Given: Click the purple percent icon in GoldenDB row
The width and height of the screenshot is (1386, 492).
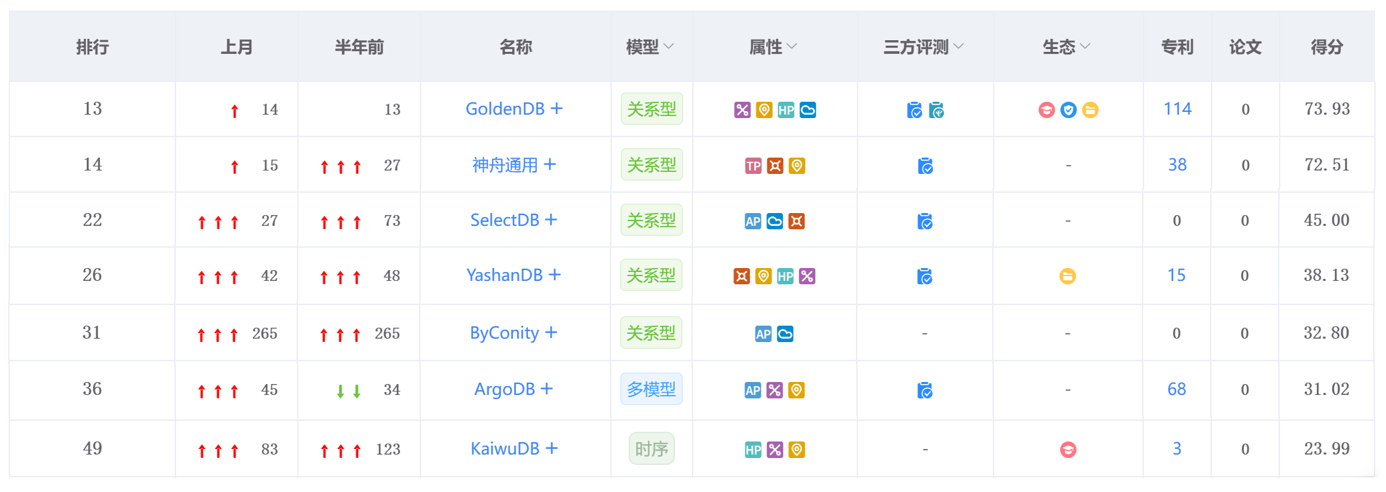Looking at the screenshot, I should coord(742,110).
